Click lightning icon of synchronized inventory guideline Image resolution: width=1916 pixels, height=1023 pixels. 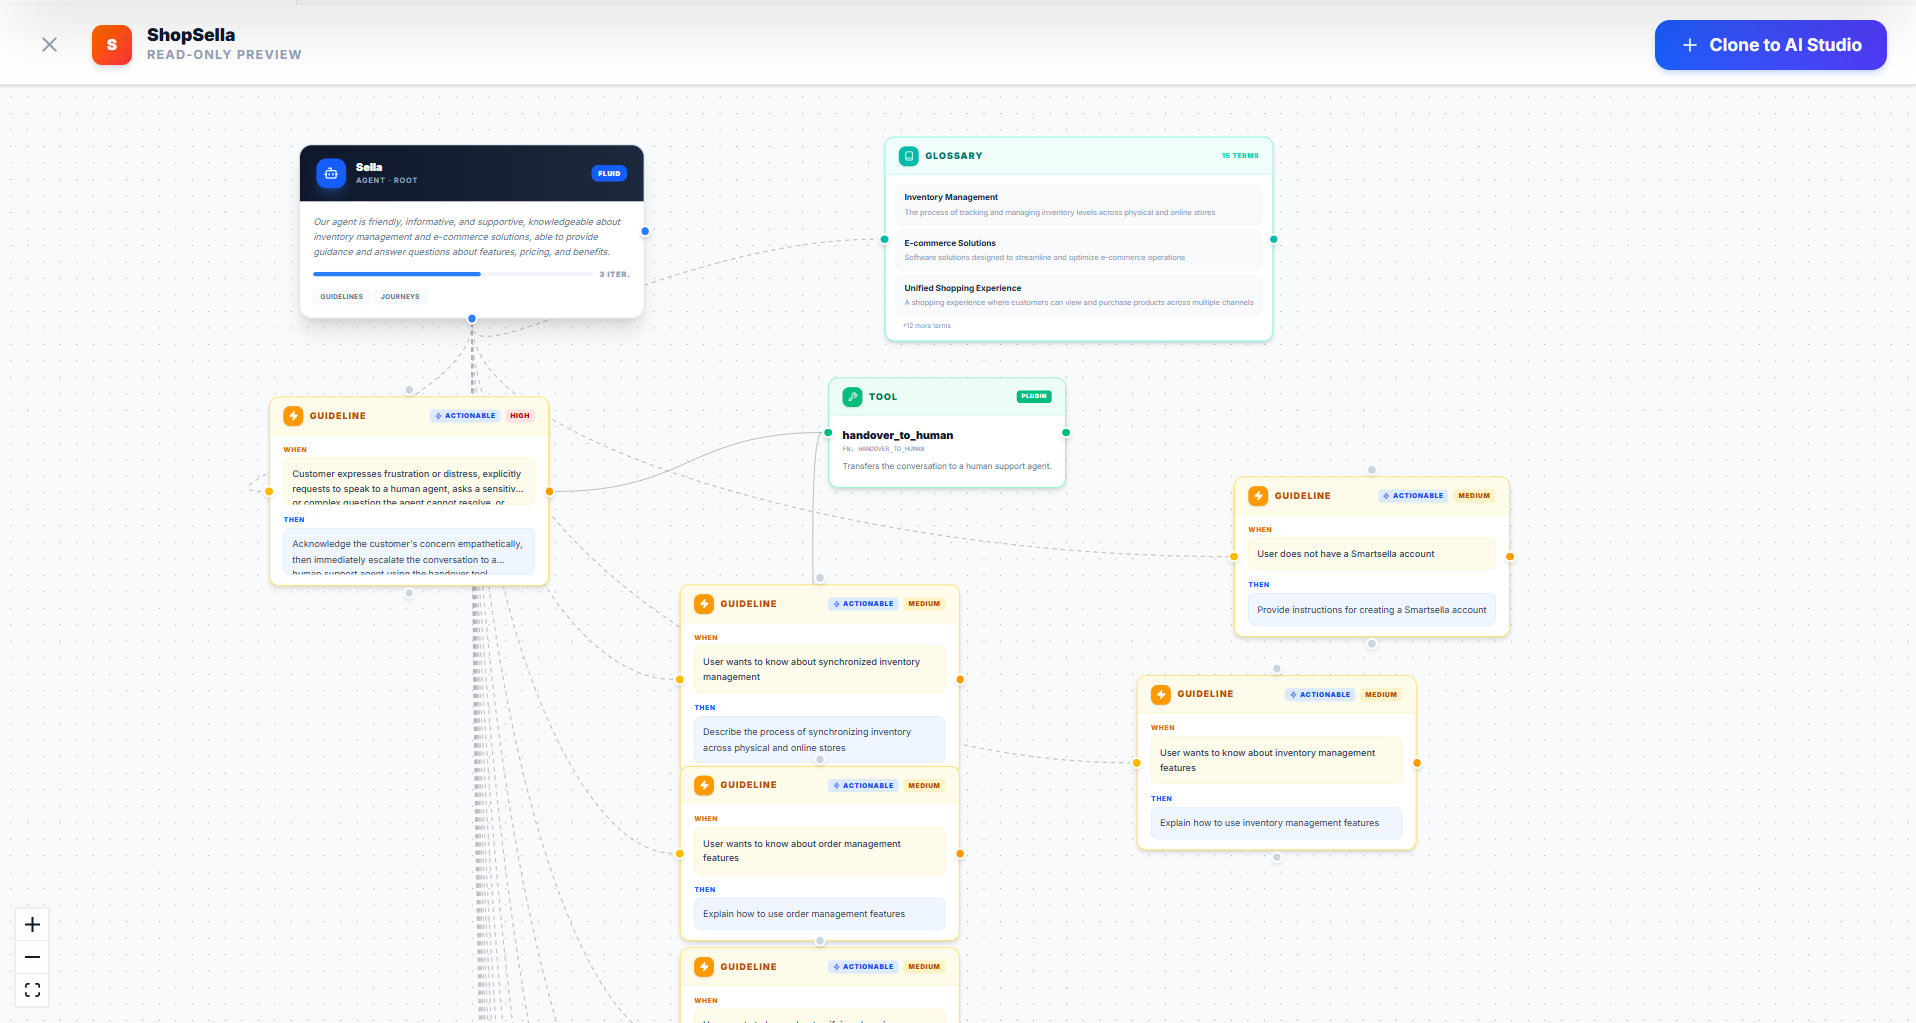[704, 604]
